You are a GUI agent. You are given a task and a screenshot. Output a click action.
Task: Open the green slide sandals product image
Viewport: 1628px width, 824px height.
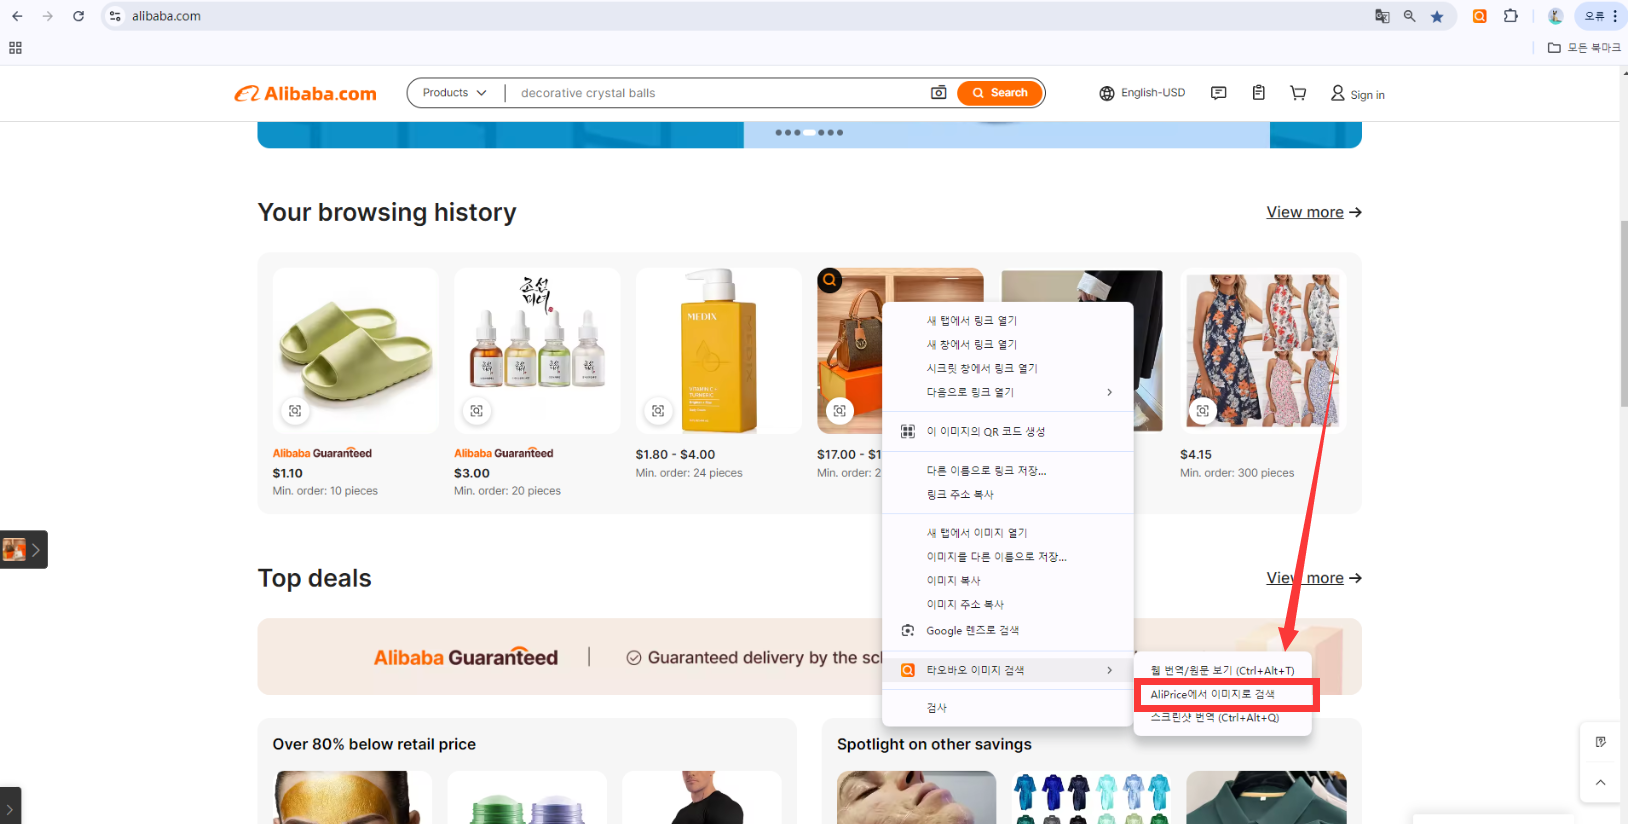click(355, 350)
